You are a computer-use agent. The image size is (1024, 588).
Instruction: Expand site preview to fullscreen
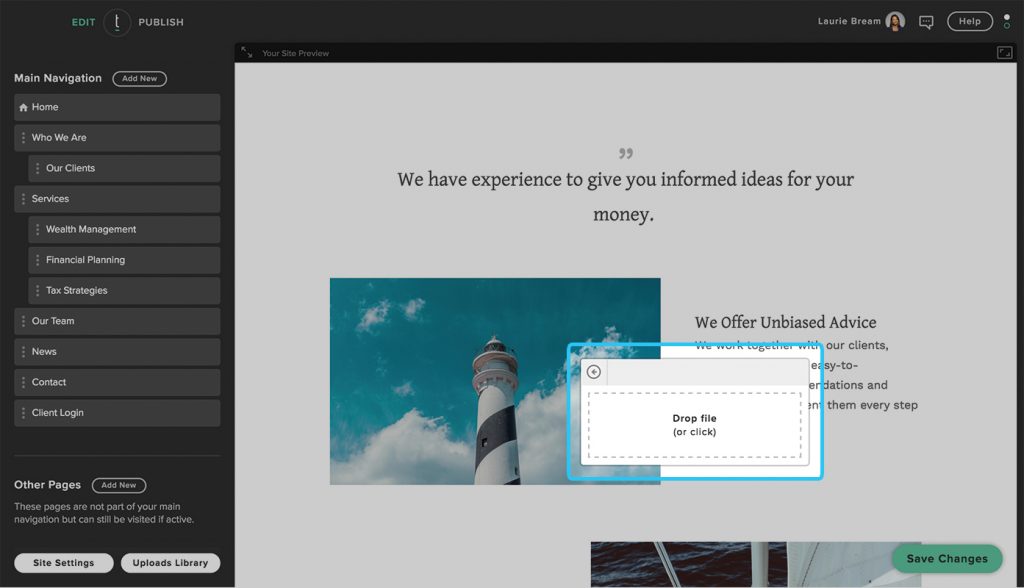(x=1004, y=53)
